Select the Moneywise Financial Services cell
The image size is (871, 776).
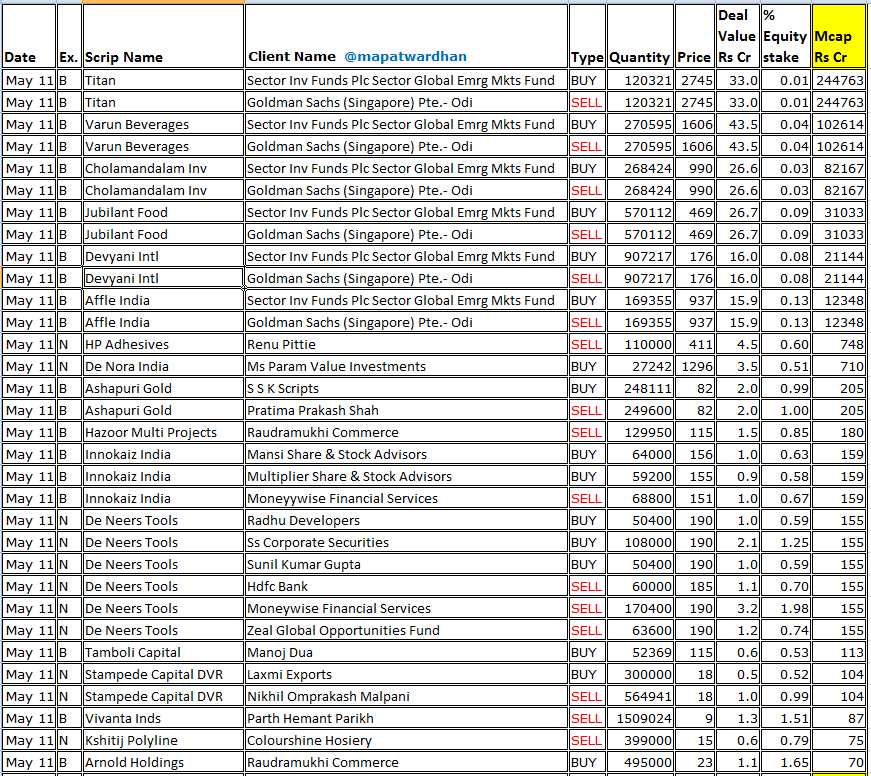pyautogui.click(x=406, y=609)
